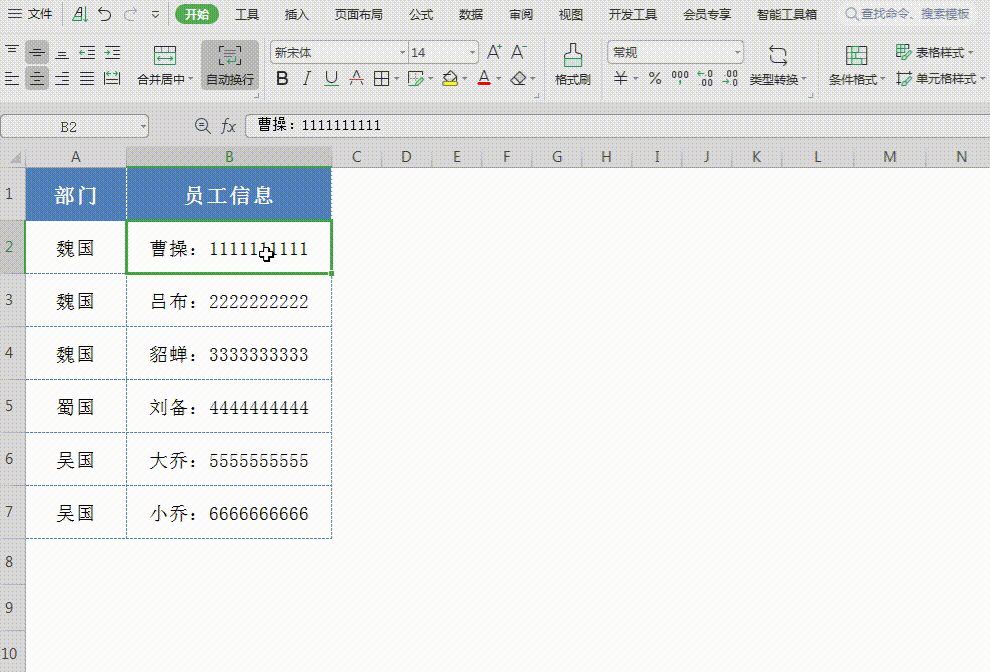Align text to bottom of cell
The height and width of the screenshot is (672, 990).
[62, 52]
